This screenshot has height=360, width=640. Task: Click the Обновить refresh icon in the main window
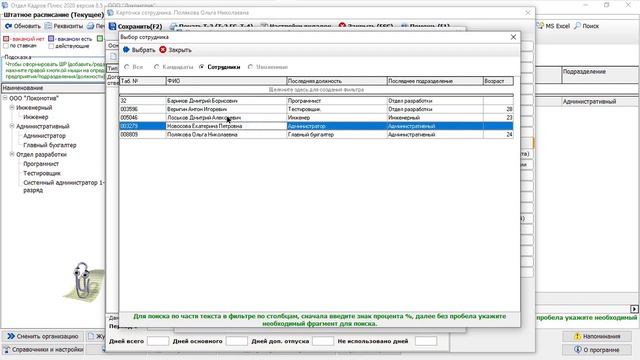pos(8,26)
